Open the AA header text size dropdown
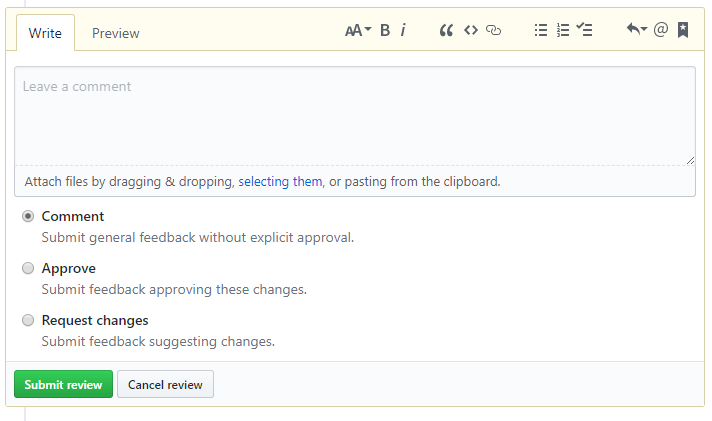Image resolution: width=712 pixels, height=421 pixels. (x=358, y=30)
